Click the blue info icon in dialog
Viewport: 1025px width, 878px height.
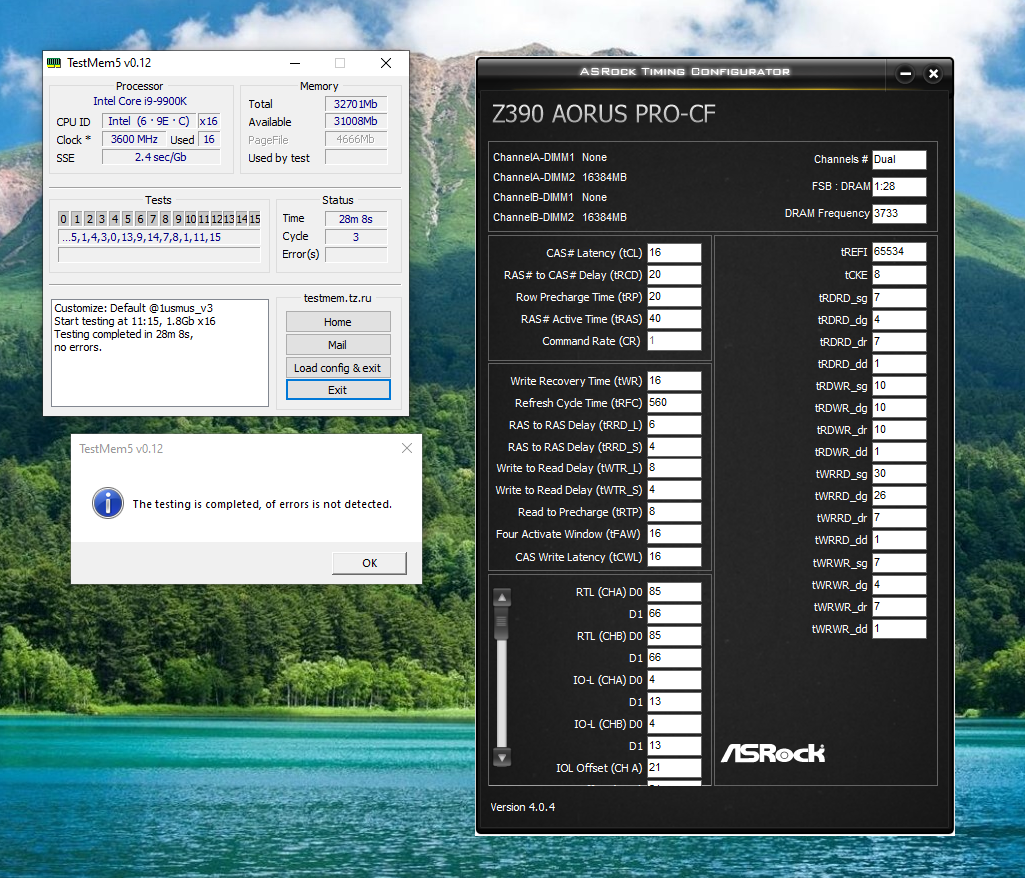point(108,503)
